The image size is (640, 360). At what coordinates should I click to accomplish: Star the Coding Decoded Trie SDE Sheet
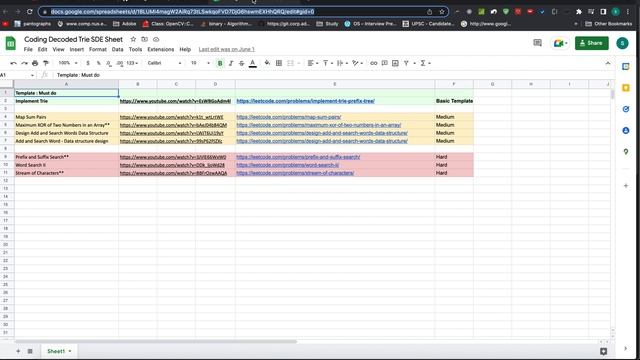(x=133, y=40)
